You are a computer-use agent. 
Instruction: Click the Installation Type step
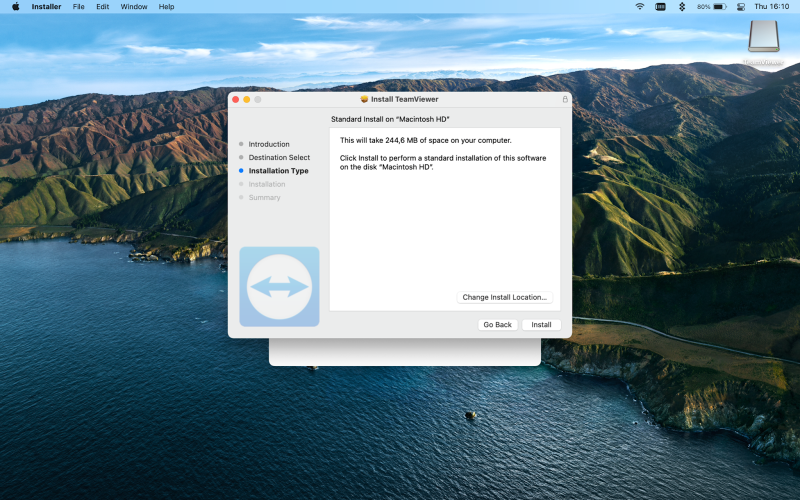(278, 171)
